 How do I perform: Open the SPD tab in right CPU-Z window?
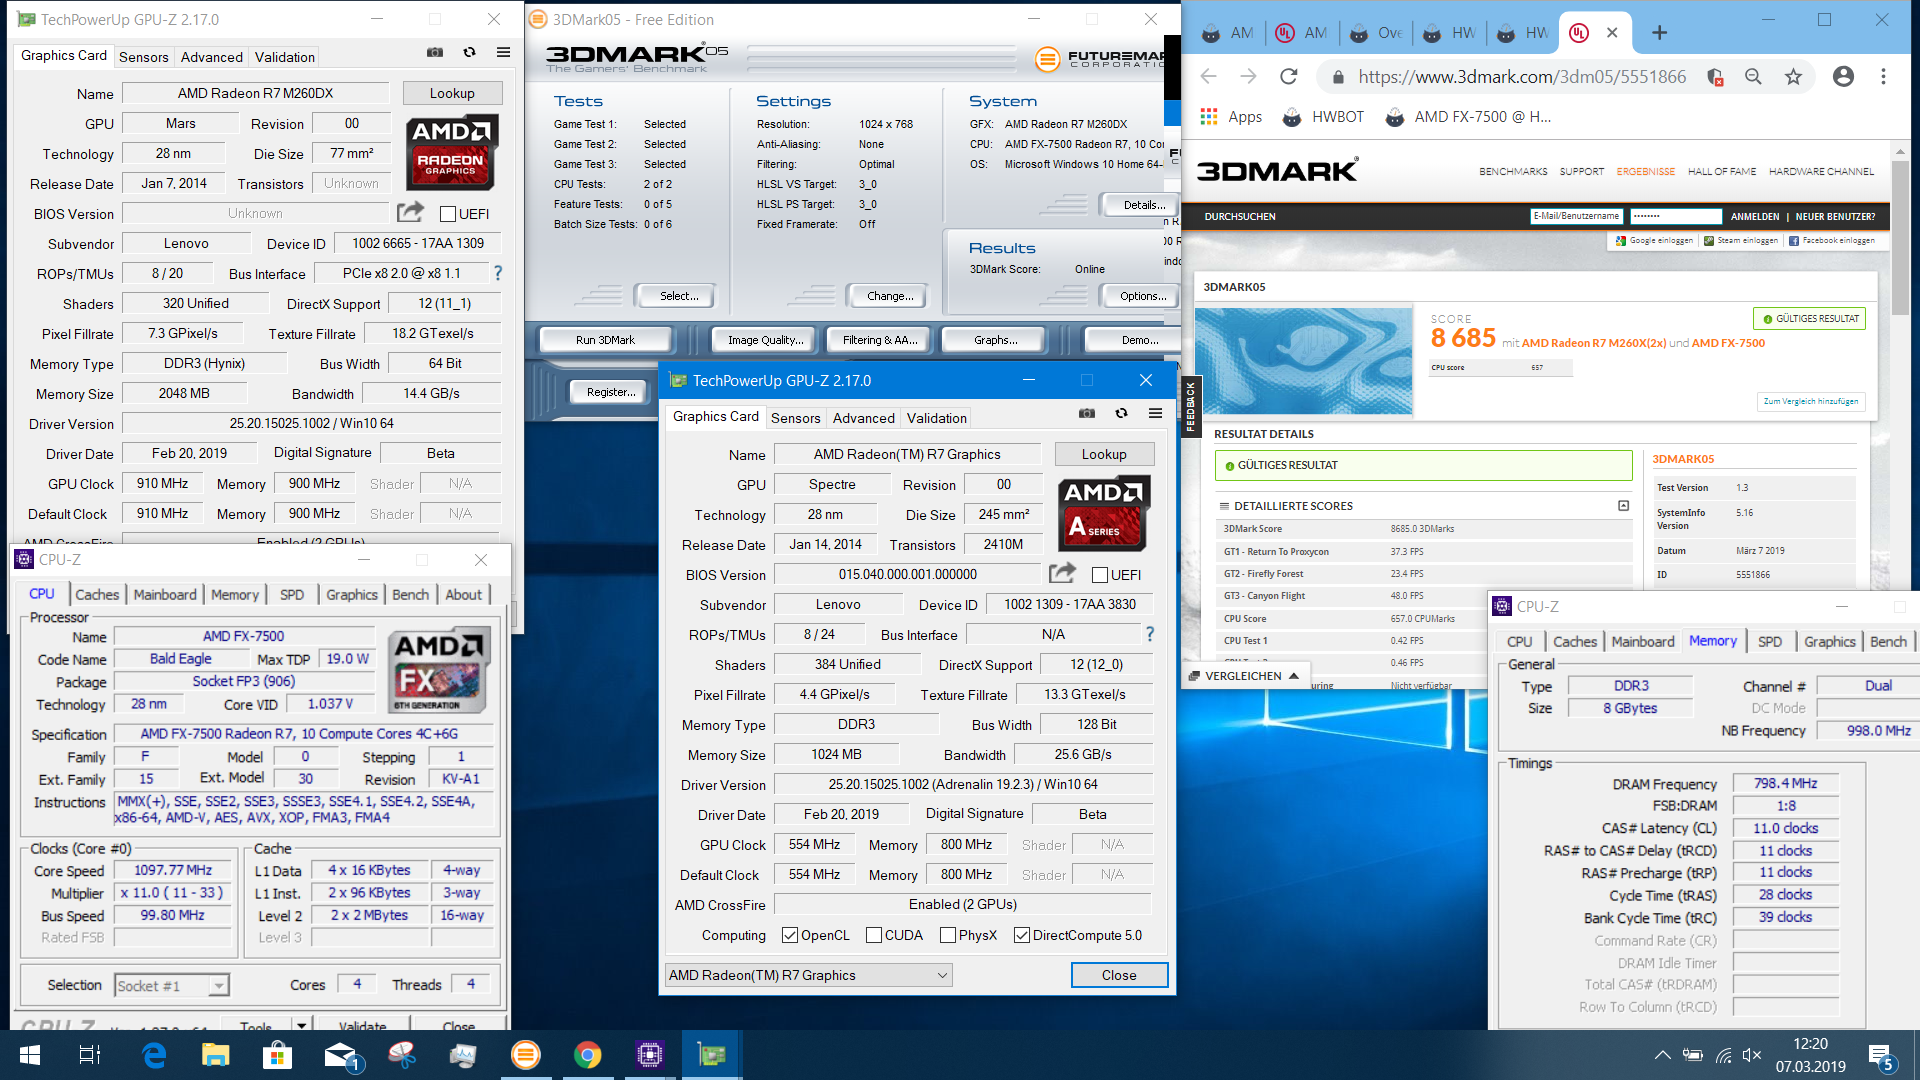[x=1770, y=641]
